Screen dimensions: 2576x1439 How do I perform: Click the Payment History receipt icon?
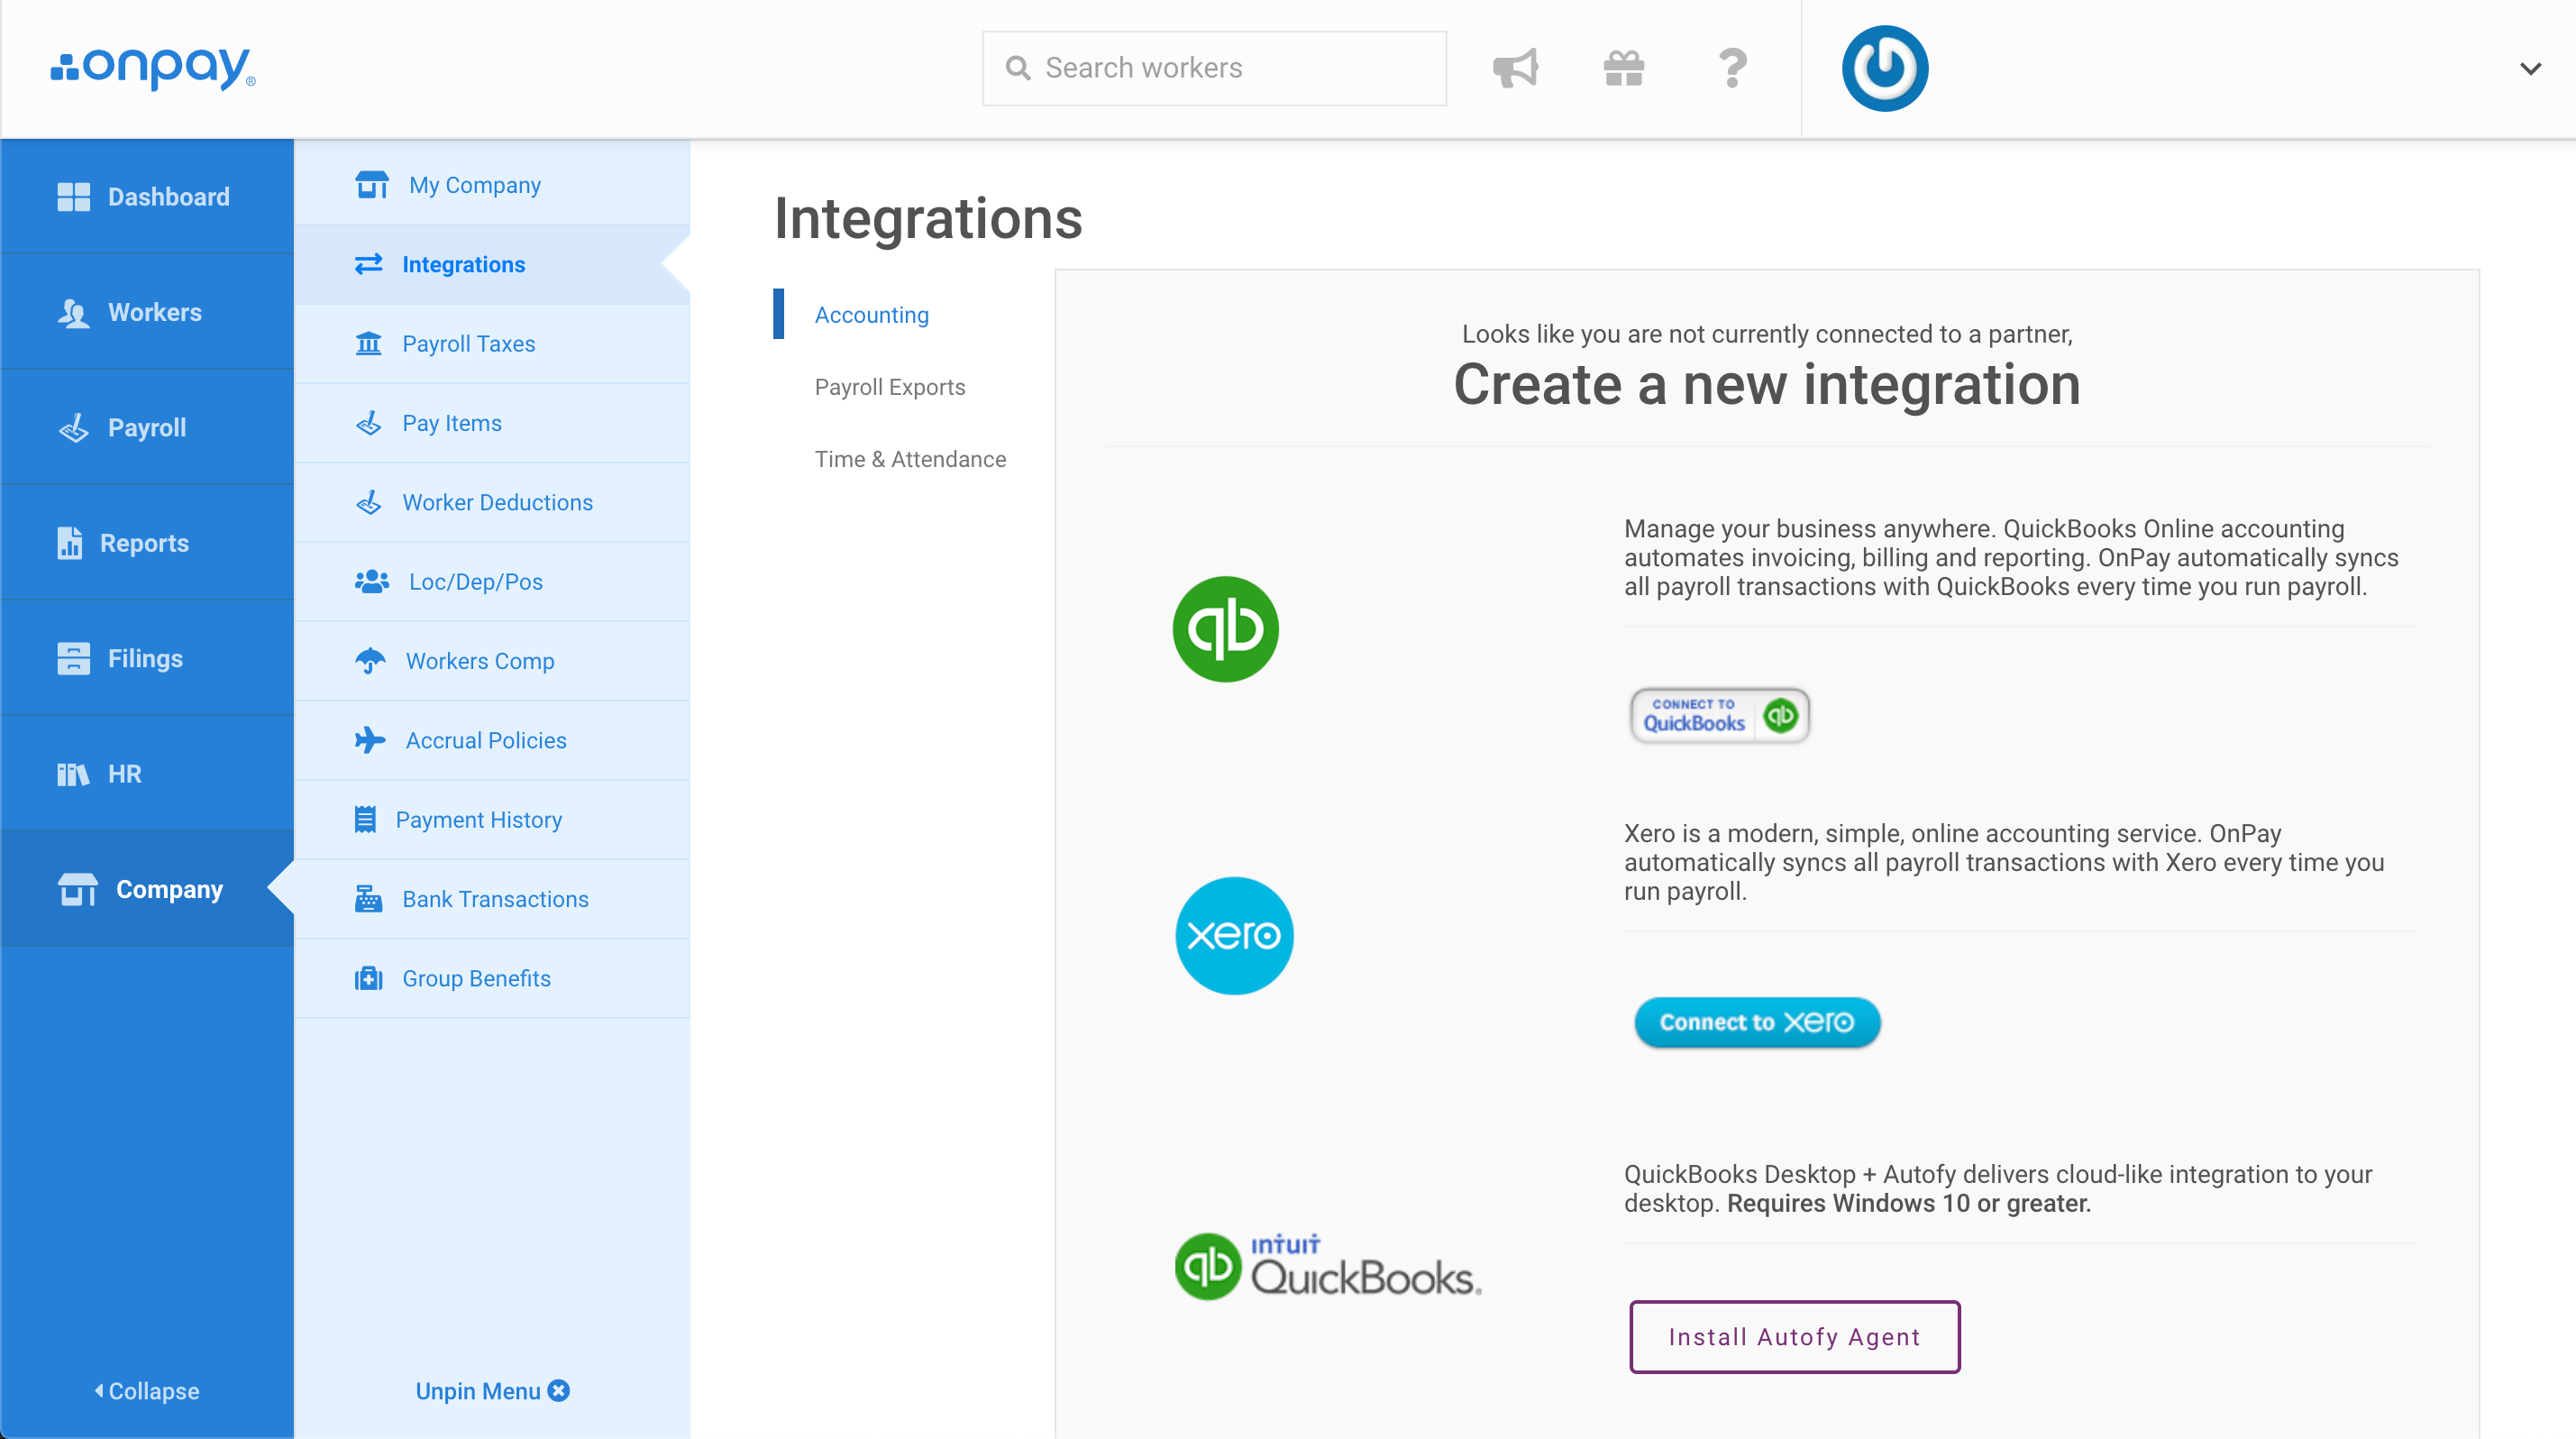[x=365, y=820]
